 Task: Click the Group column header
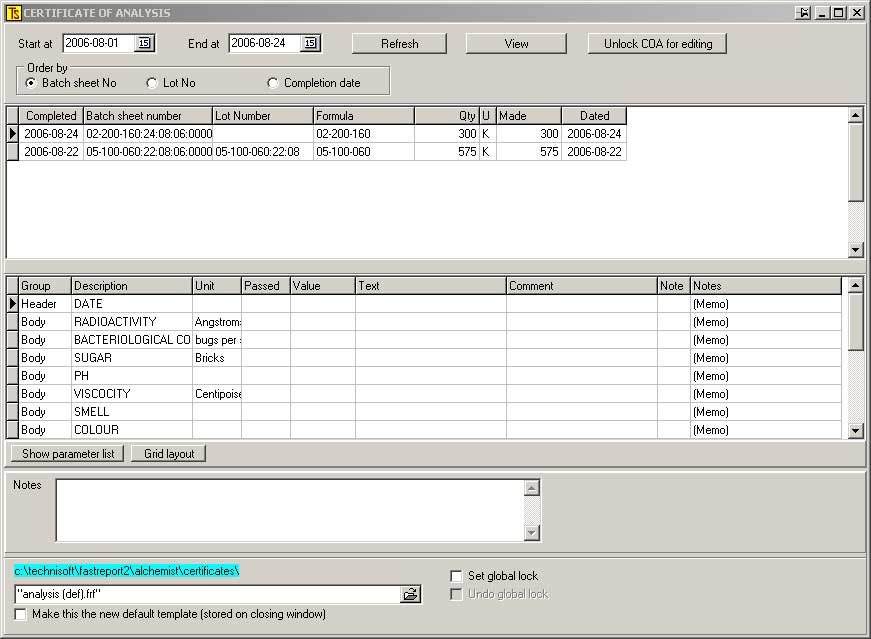(45, 286)
